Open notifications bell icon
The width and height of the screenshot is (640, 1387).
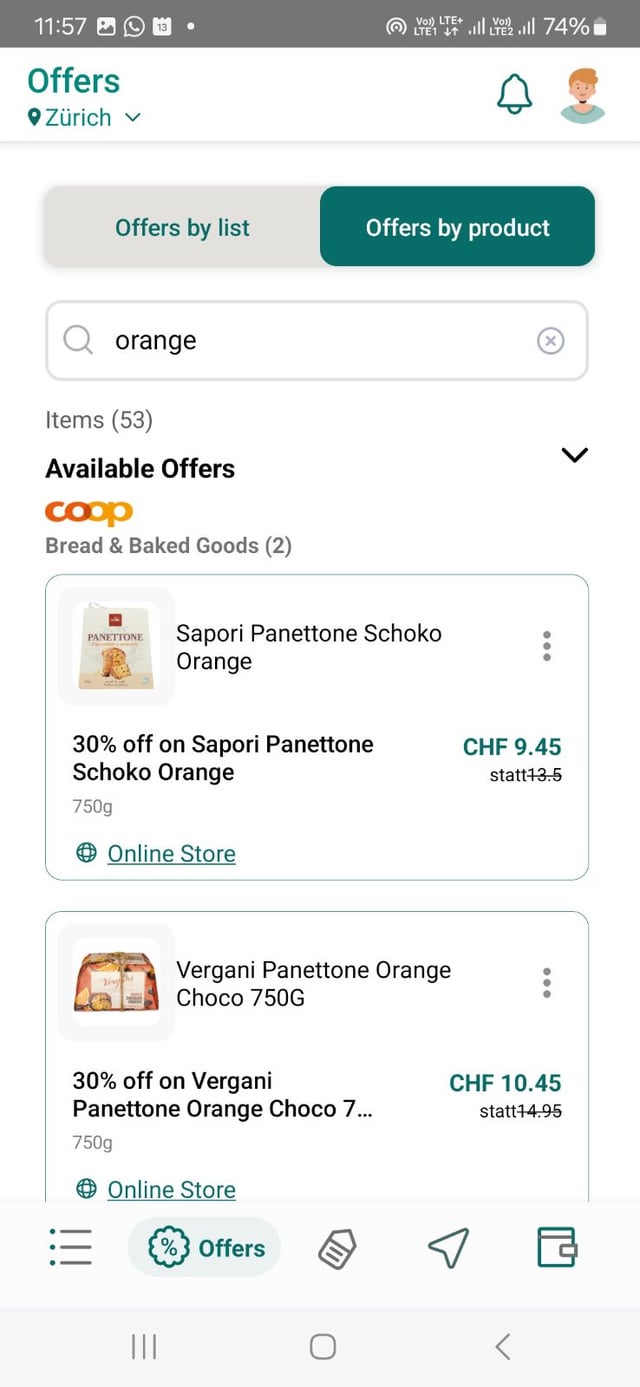coord(514,95)
